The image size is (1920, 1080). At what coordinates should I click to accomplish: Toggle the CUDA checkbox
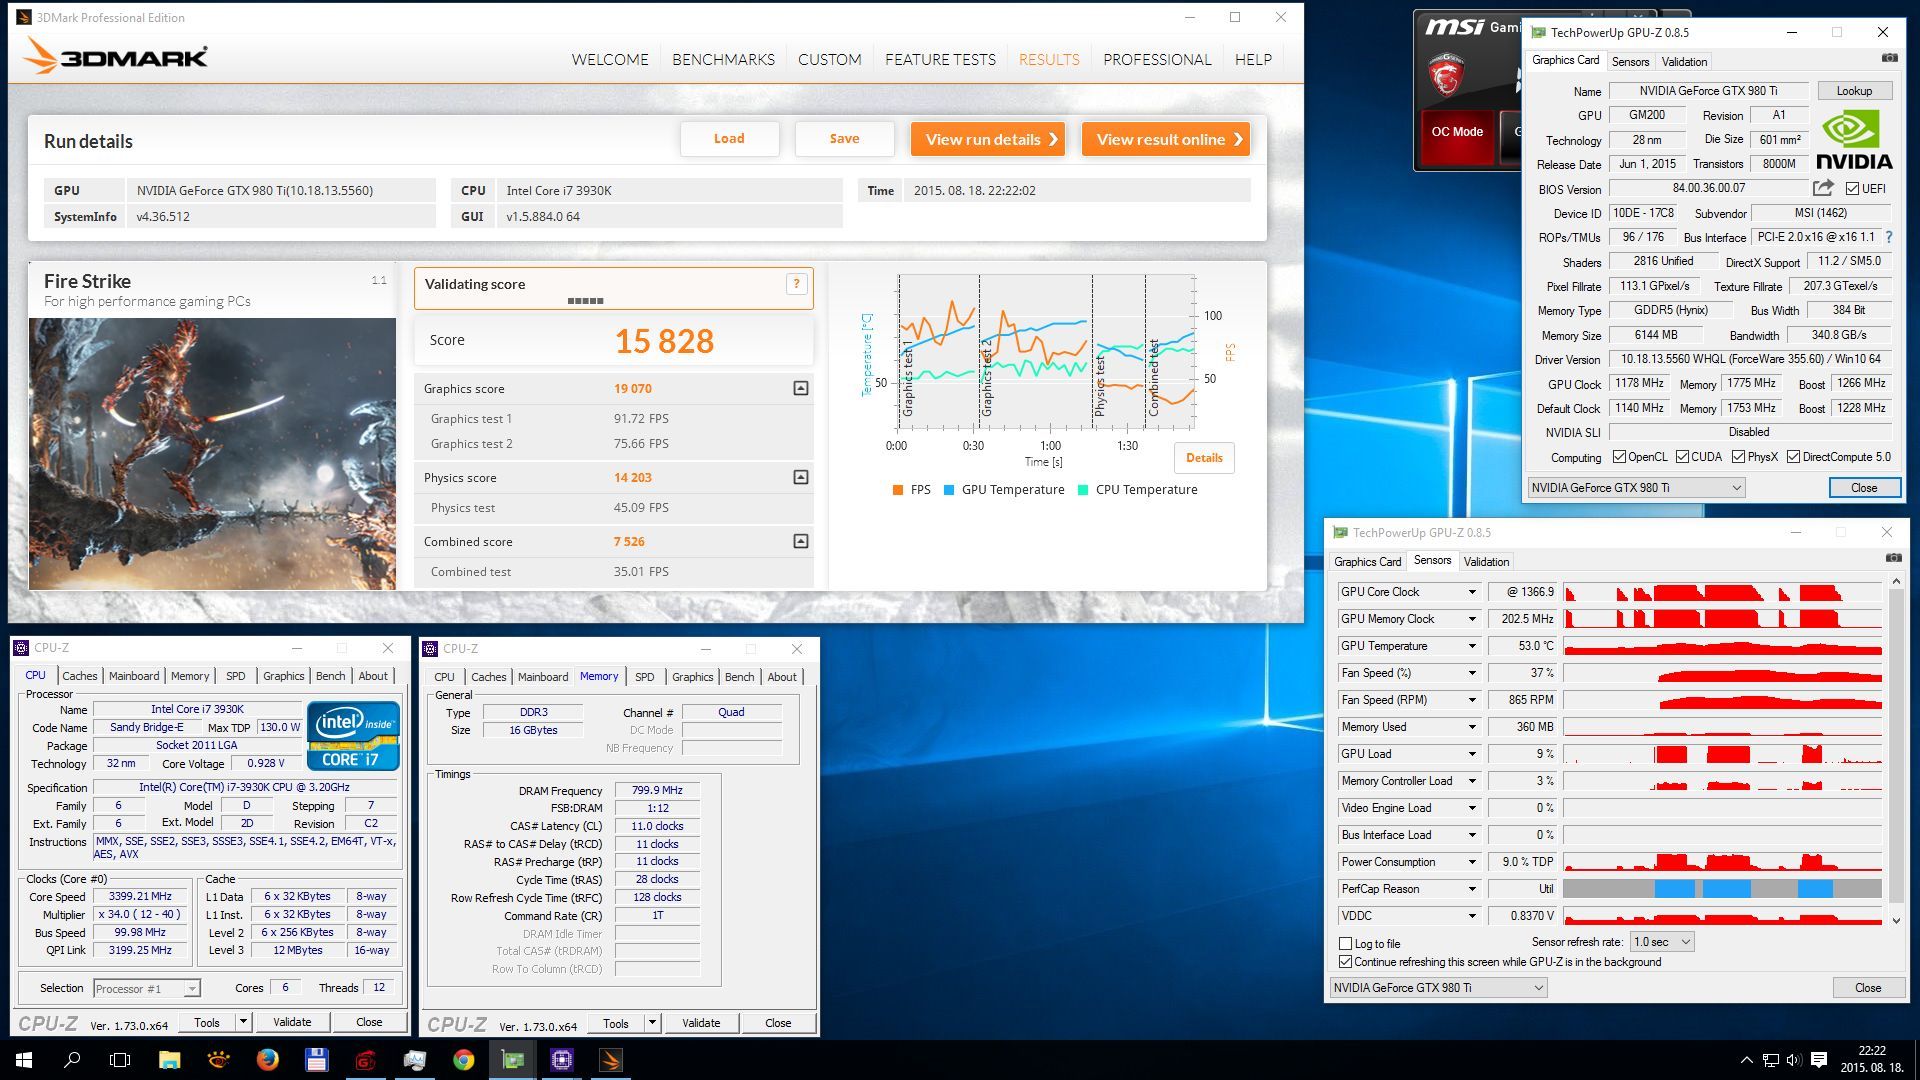1682,457
